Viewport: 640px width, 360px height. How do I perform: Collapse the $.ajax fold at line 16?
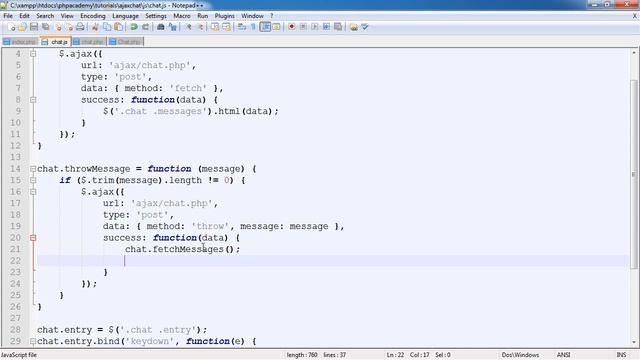tap(33, 191)
